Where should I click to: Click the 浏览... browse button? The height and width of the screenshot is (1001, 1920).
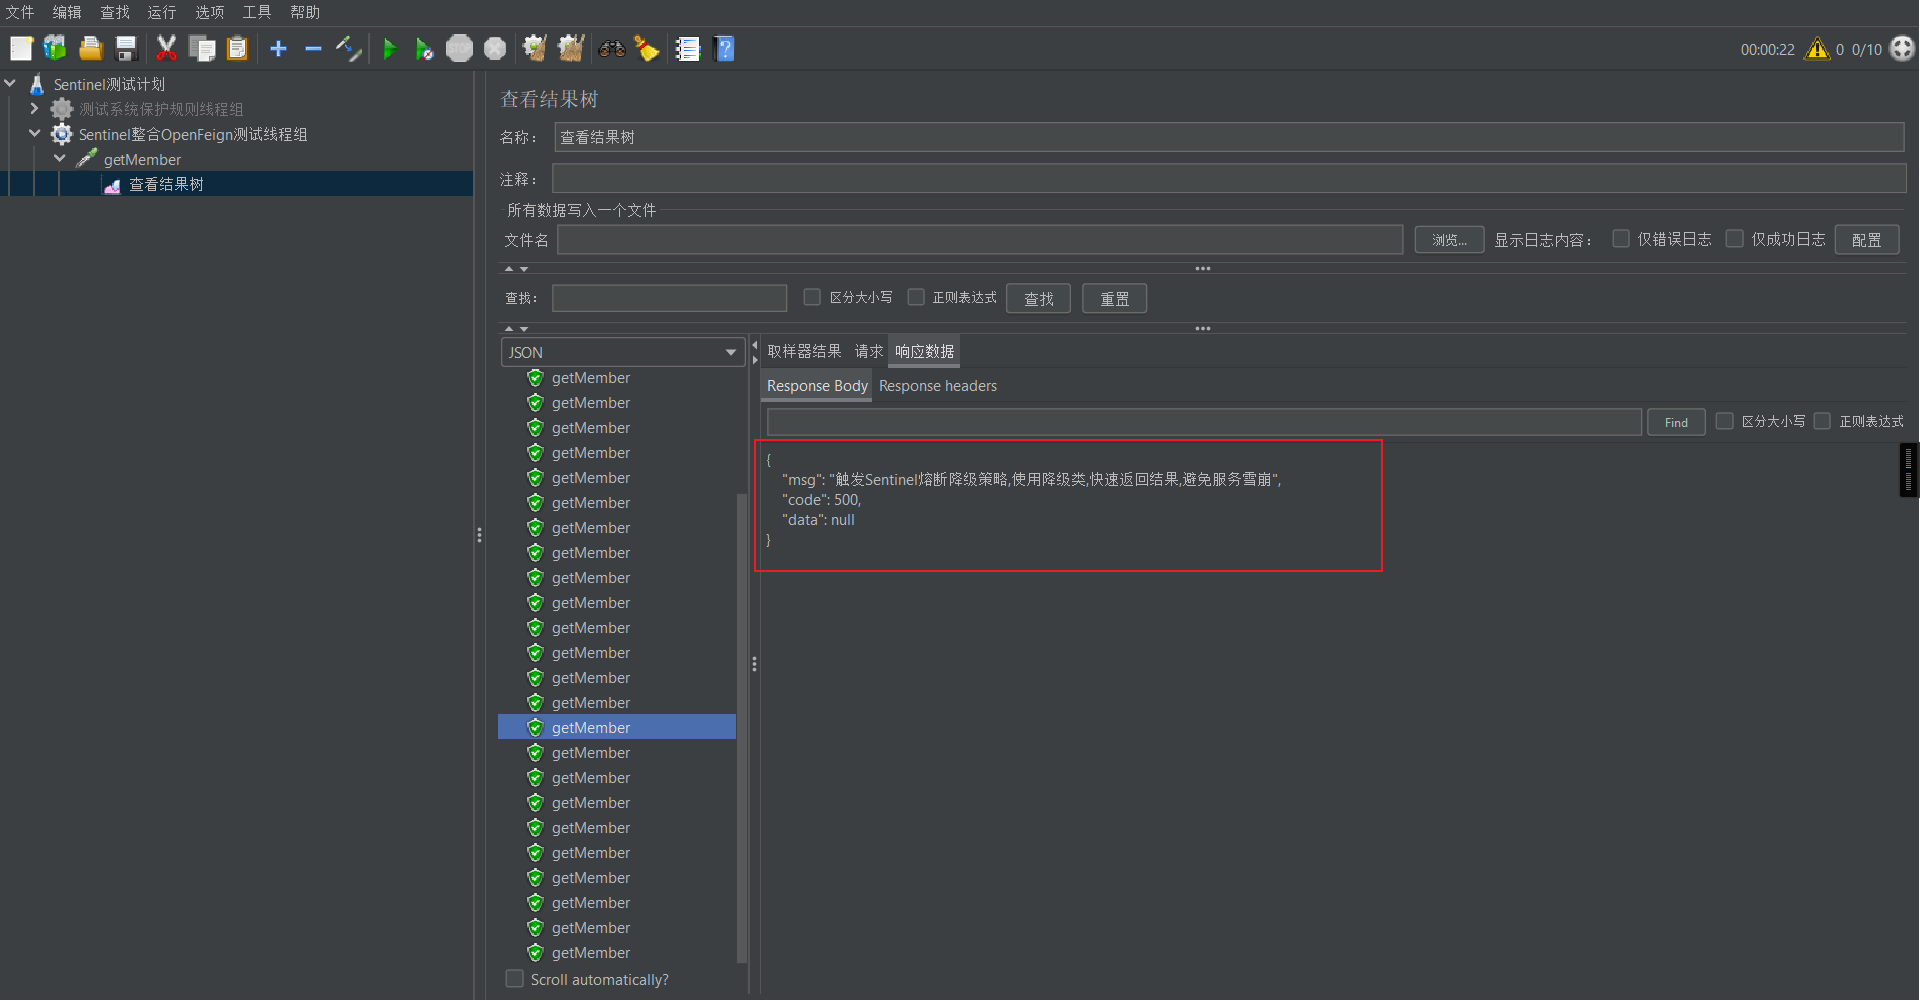click(x=1448, y=240)
